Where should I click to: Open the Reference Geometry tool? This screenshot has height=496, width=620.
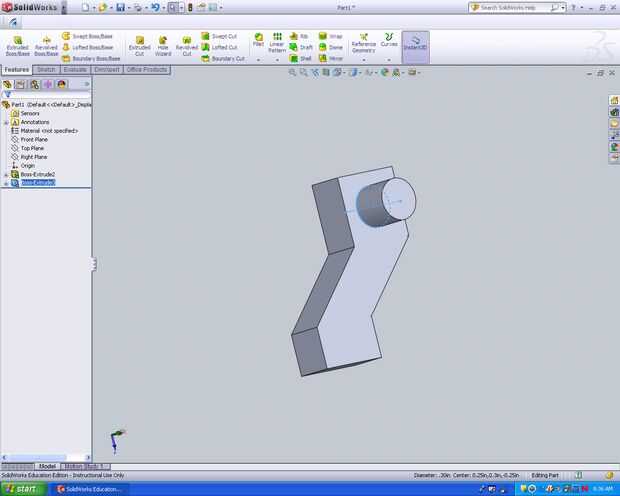point(364,43)
